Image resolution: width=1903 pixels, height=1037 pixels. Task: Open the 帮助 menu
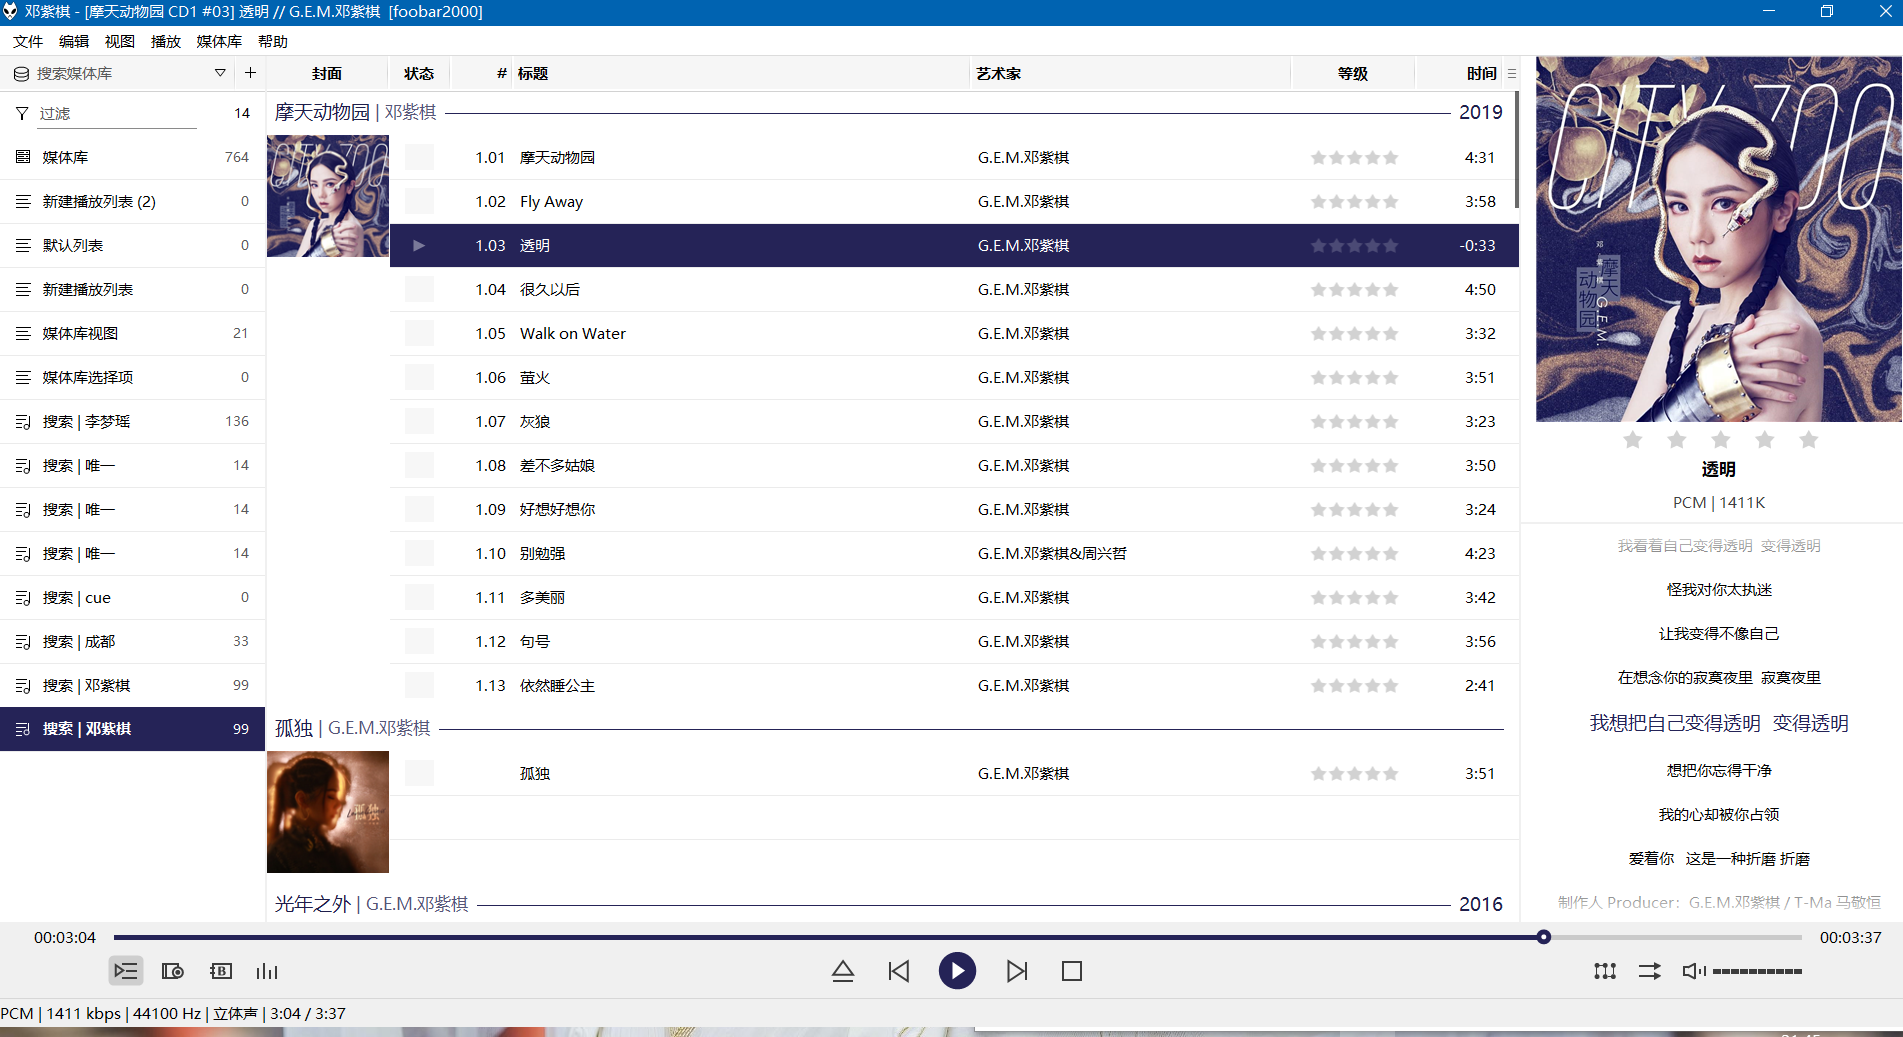tap(273, 41)
